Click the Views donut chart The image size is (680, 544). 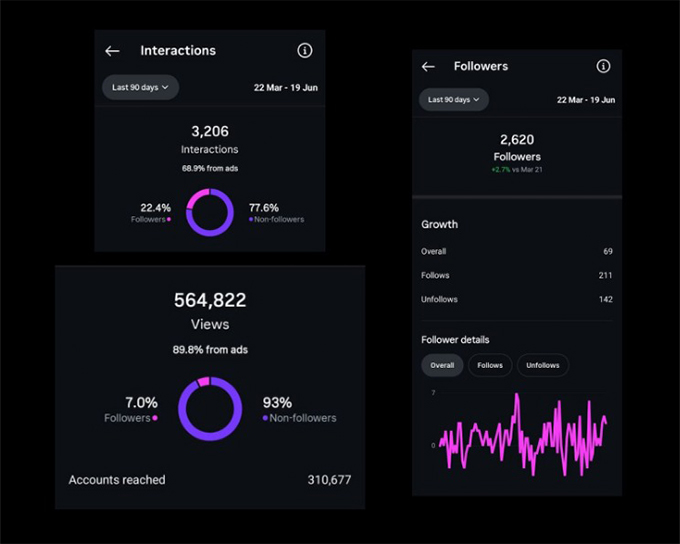click(210, 409)
